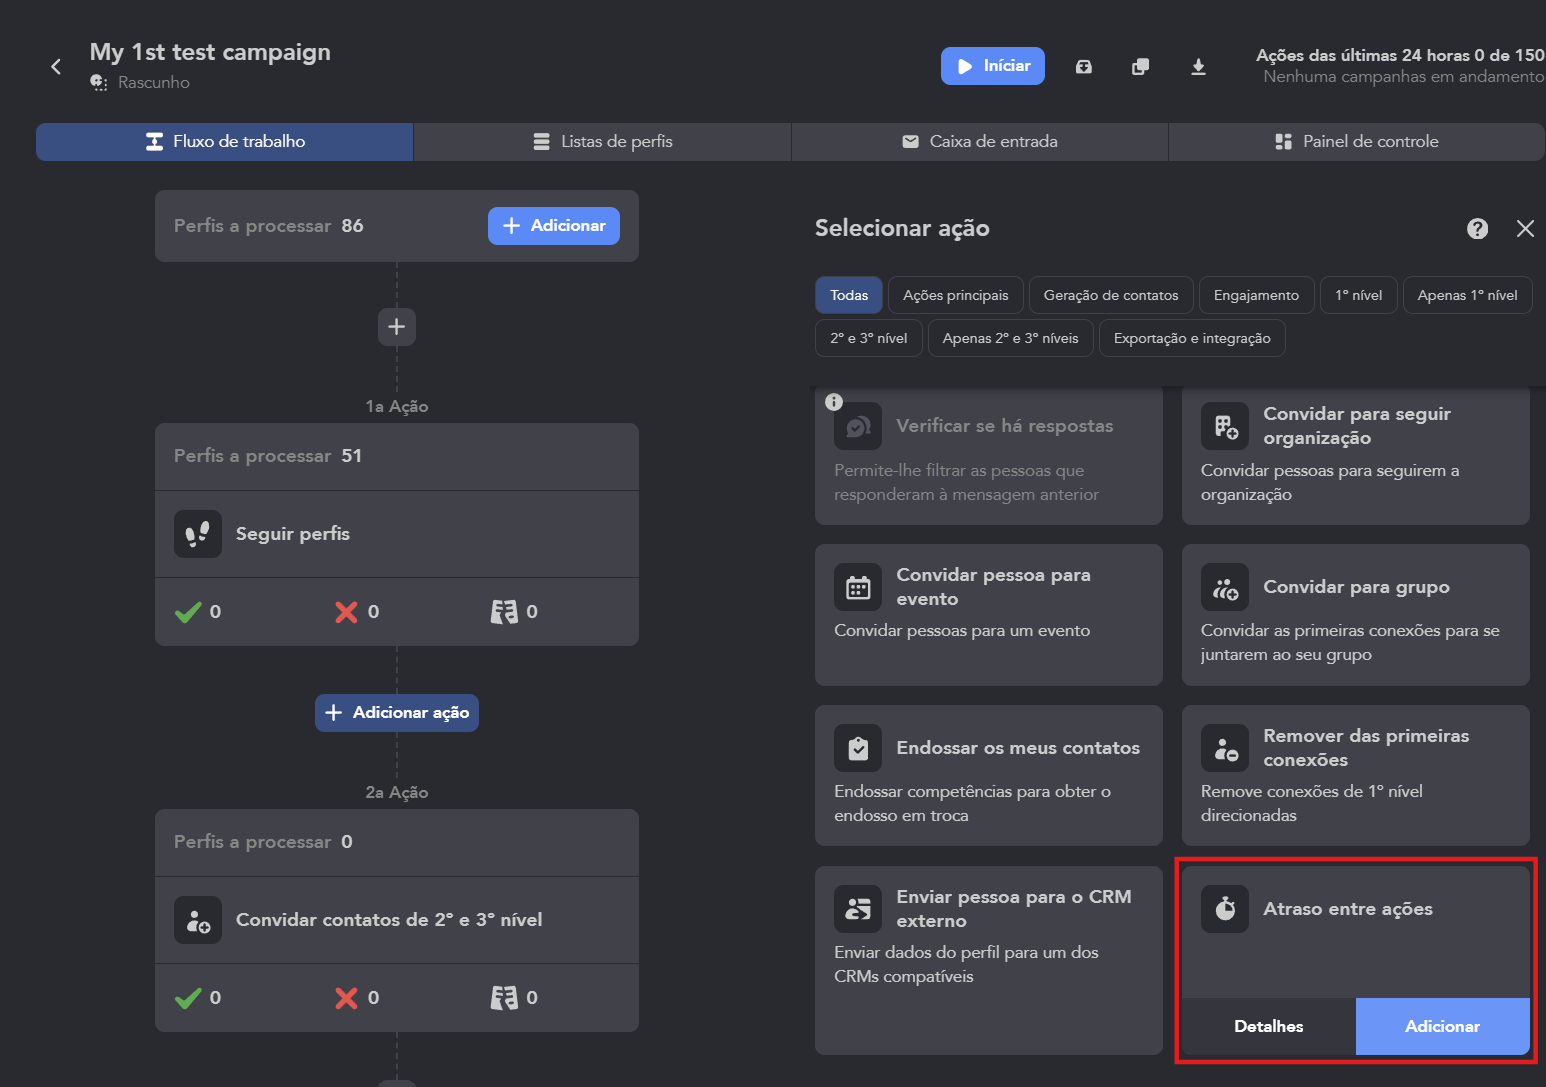The height and width of the screenshot is (1087, 1546).
Task: Open the Caixa de entrada tab
Action: pos(980,142)
